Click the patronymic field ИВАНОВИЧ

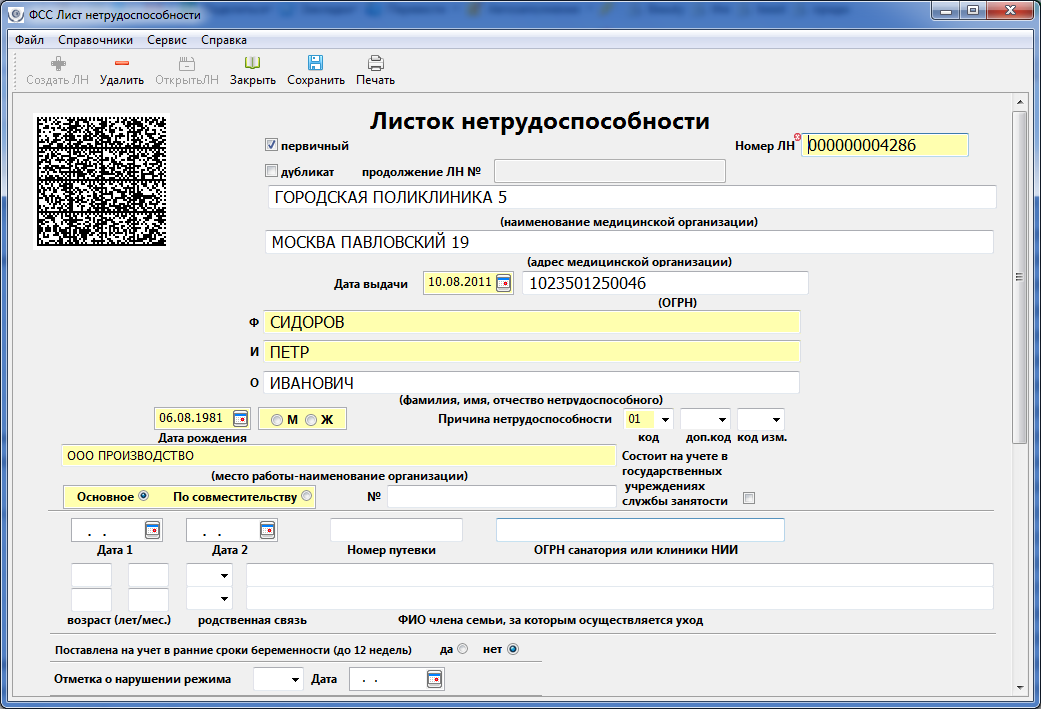[x=532, y=382]
